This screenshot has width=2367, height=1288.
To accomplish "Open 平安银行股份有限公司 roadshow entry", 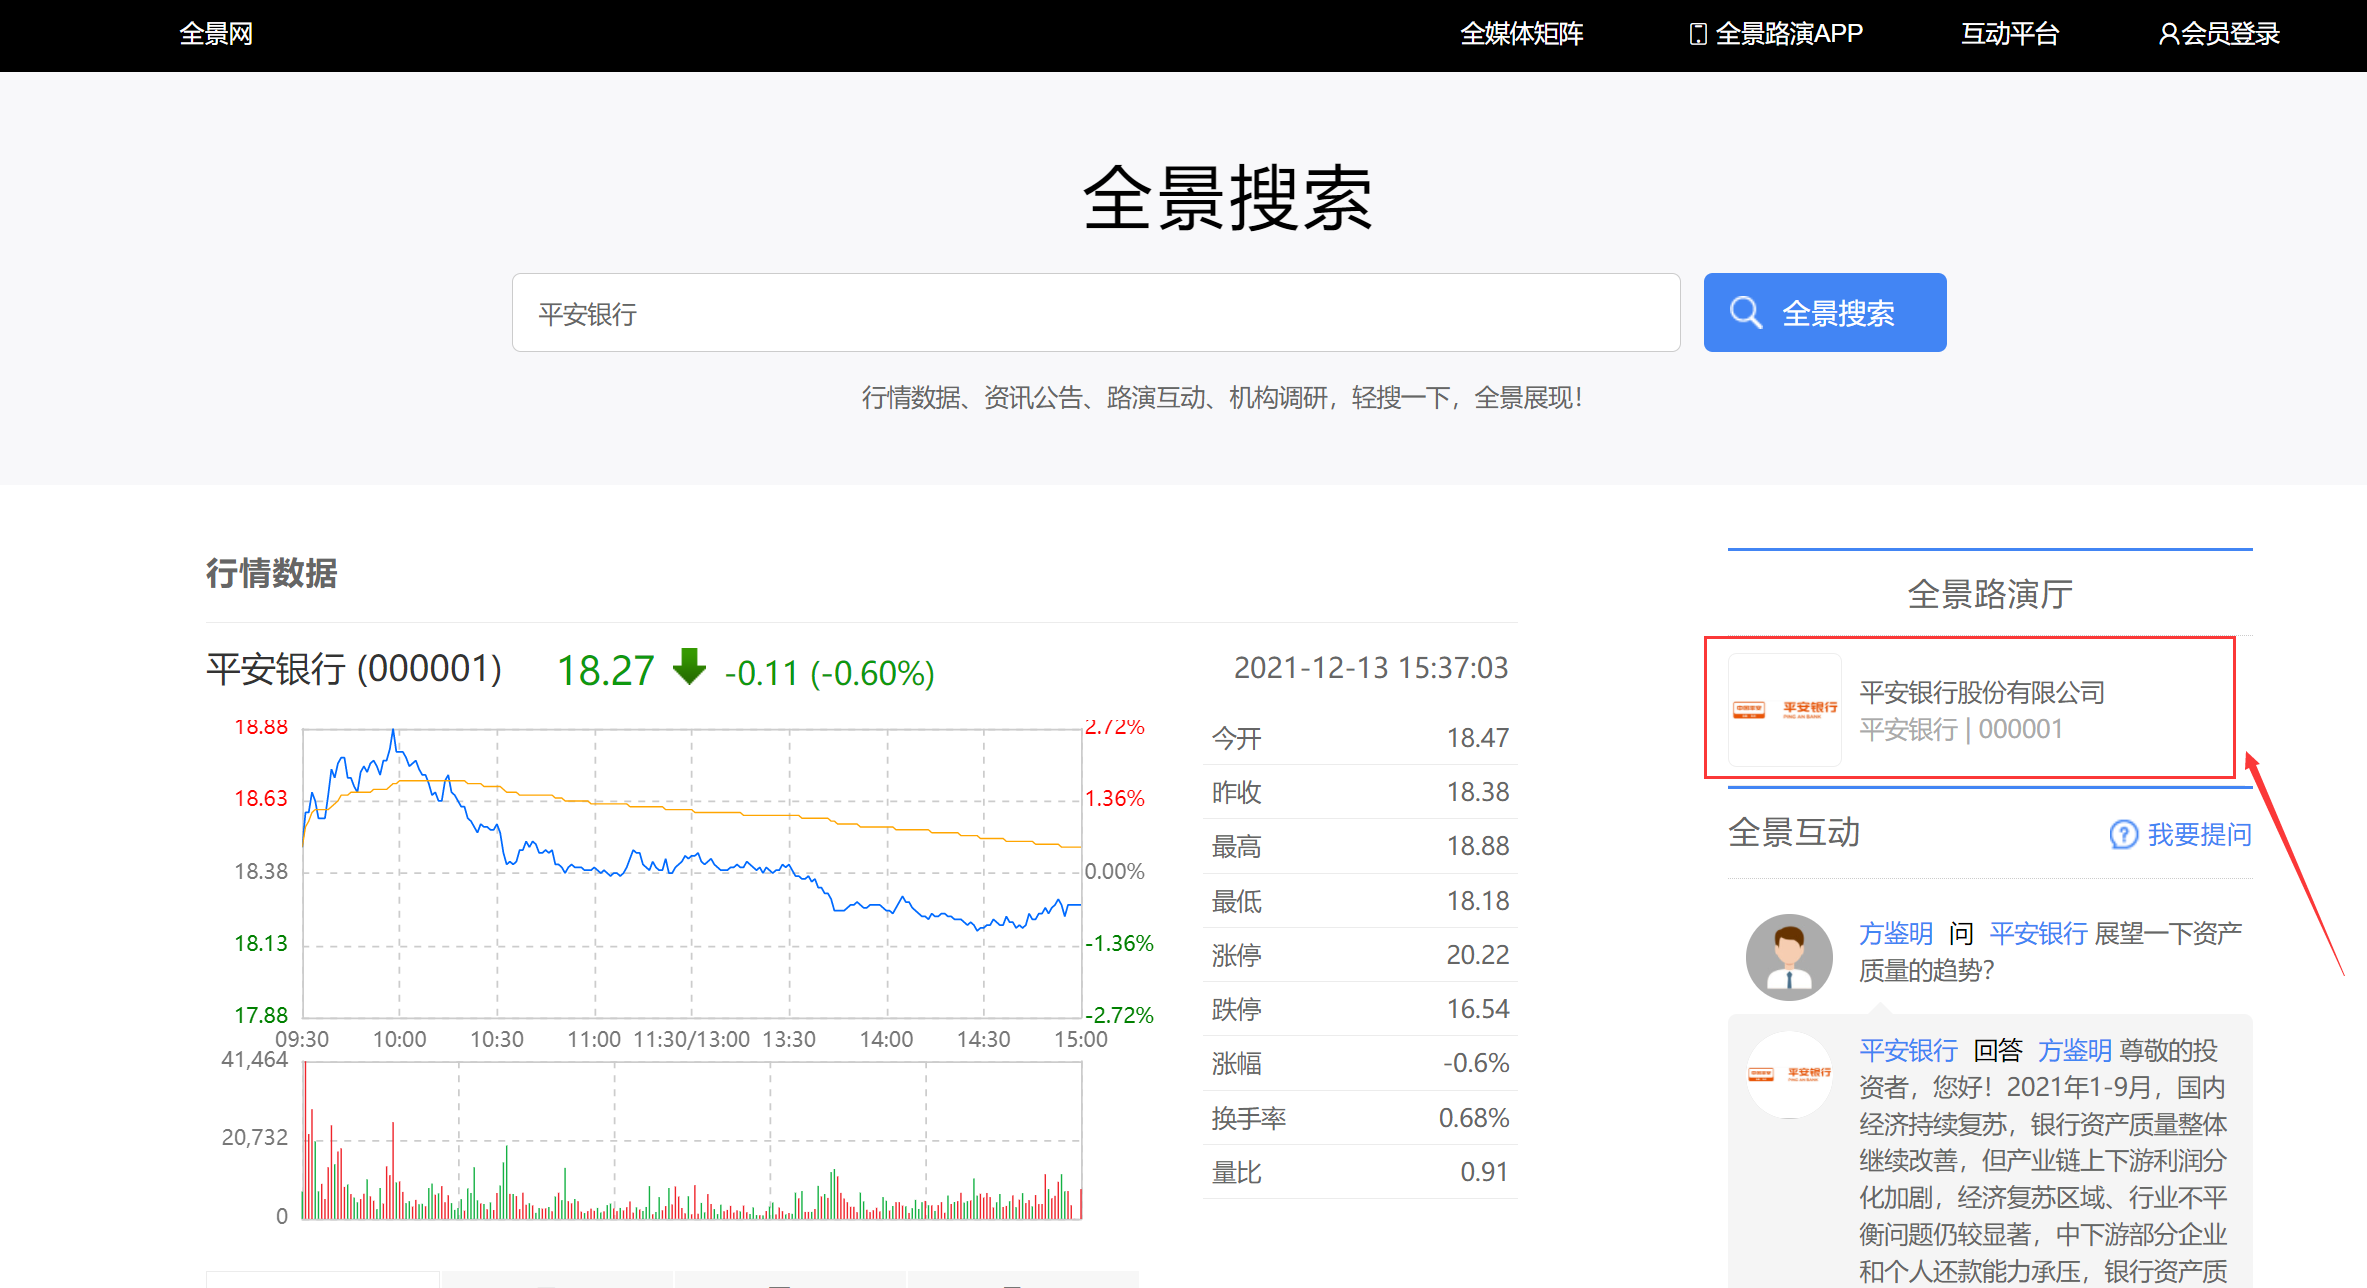I will 1982,692.
